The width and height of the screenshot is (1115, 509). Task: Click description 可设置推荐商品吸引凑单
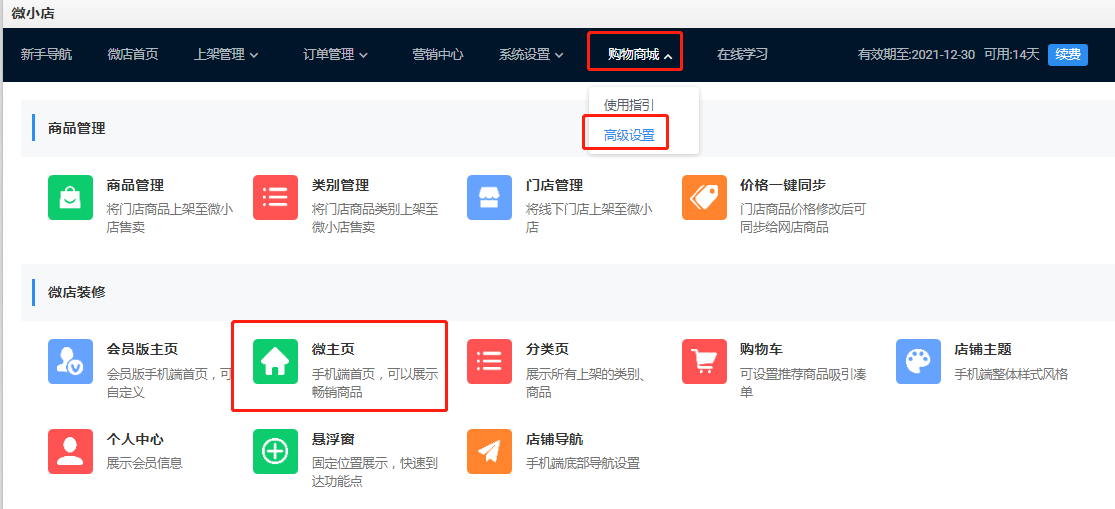point(804,383)
